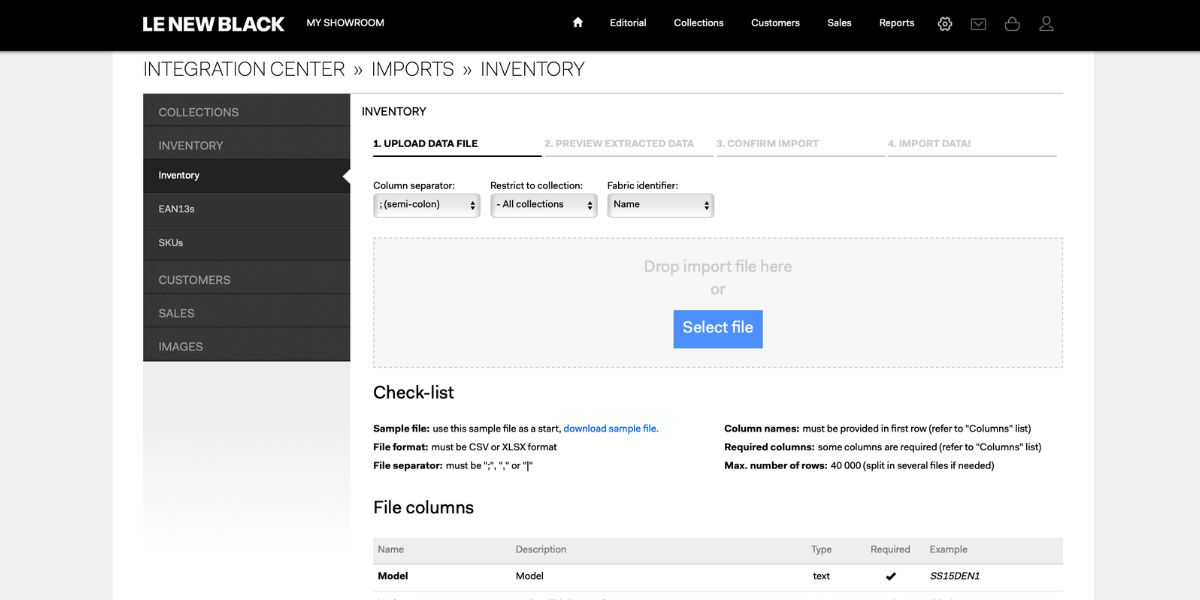
Task: Select EAN13s in the sidebar
Action: click(246, 210)
